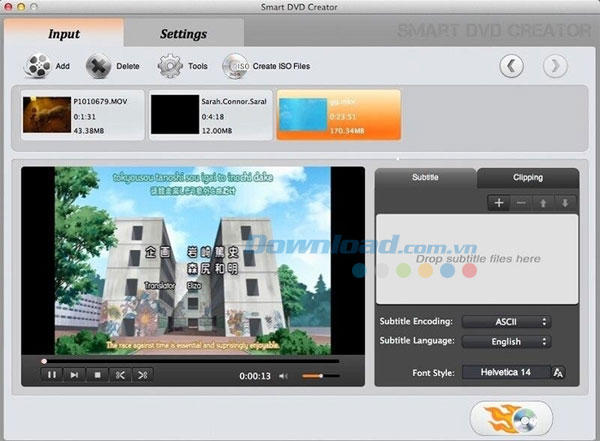Click the Add video icon

[x=37, y=66]
